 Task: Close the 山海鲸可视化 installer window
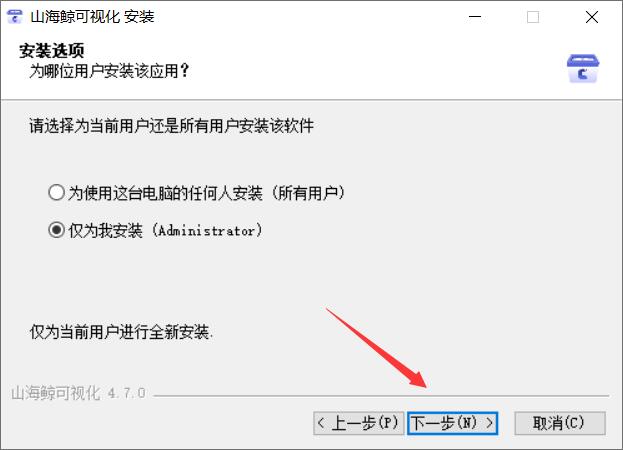click(592, 17)
